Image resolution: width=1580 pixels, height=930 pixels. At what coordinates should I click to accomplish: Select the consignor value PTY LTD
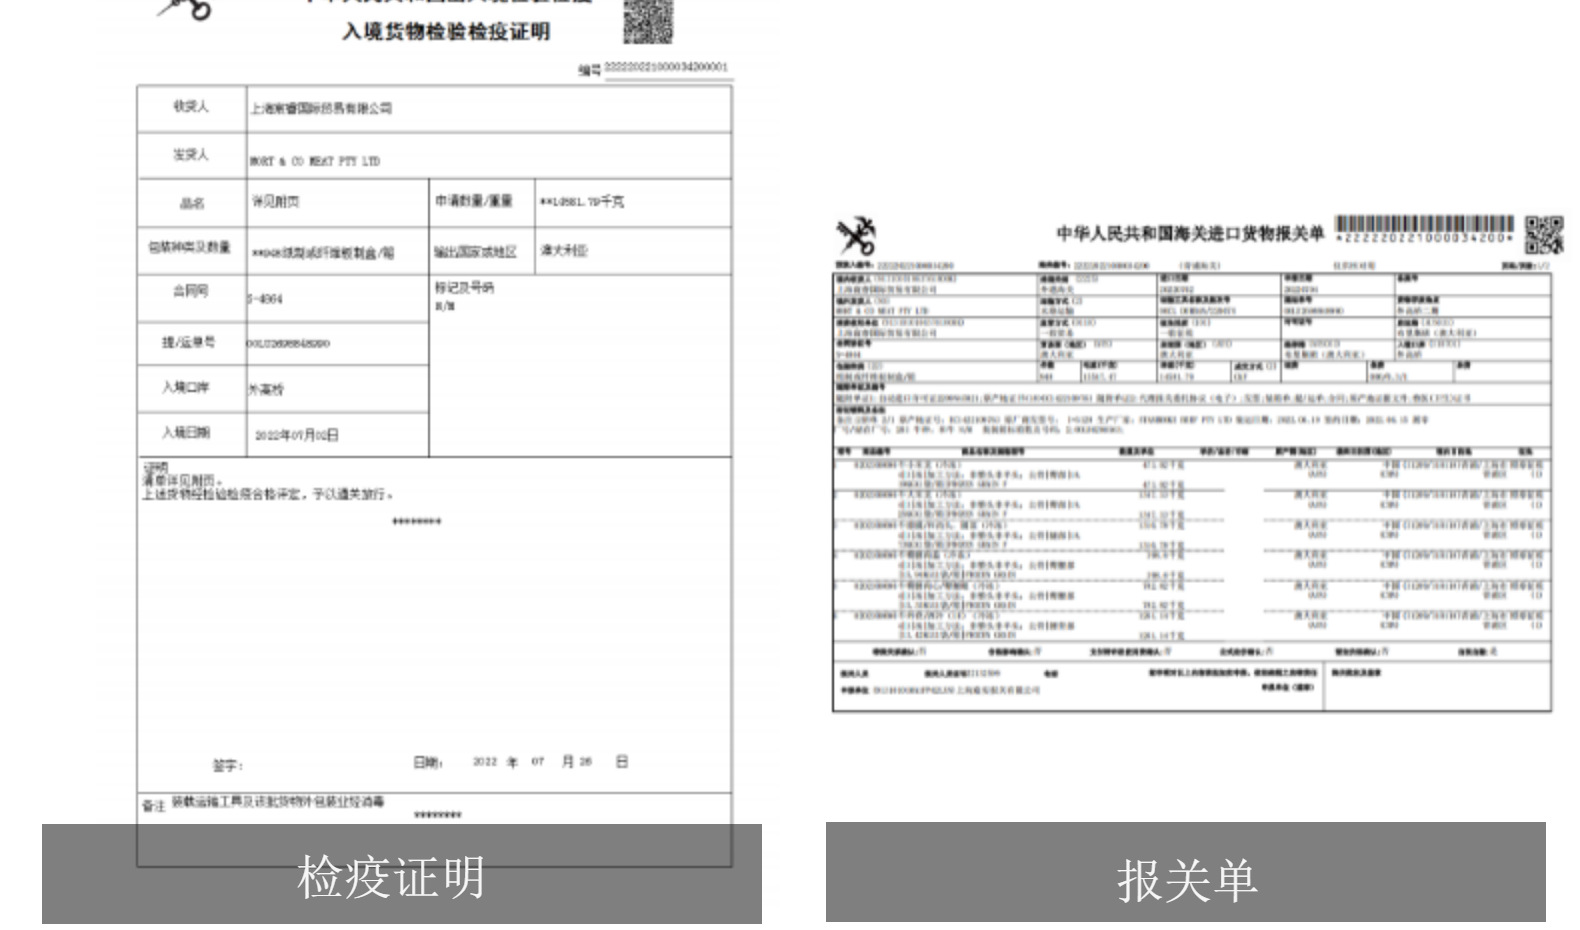pos(315,160)
